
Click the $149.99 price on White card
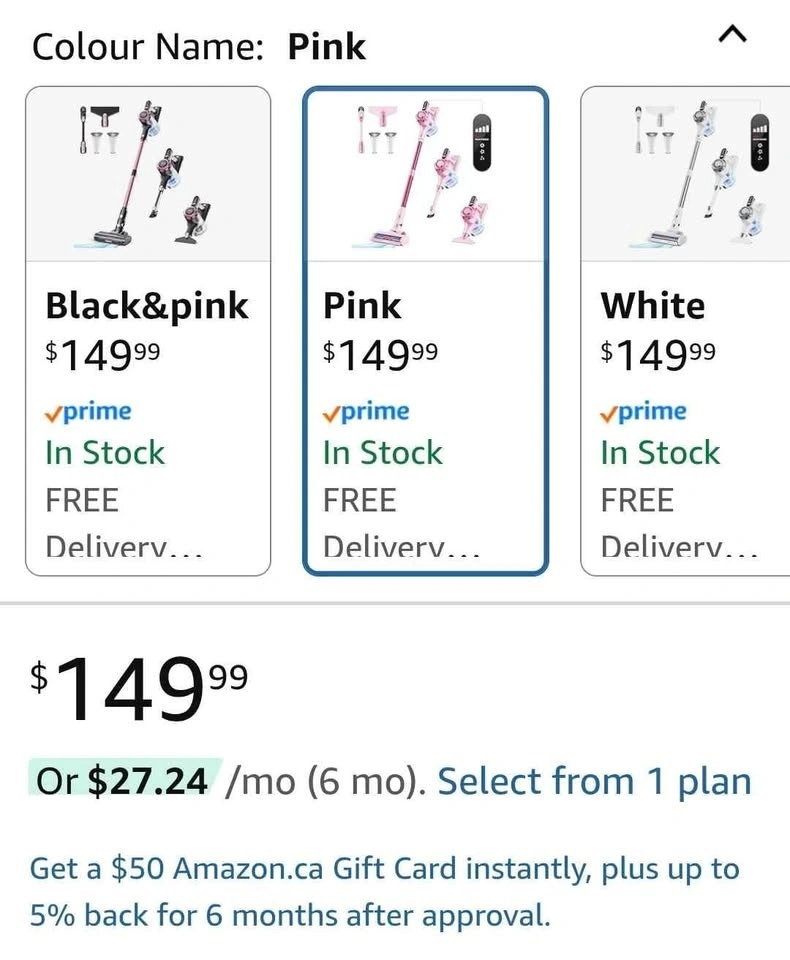[x=658, y=352]
